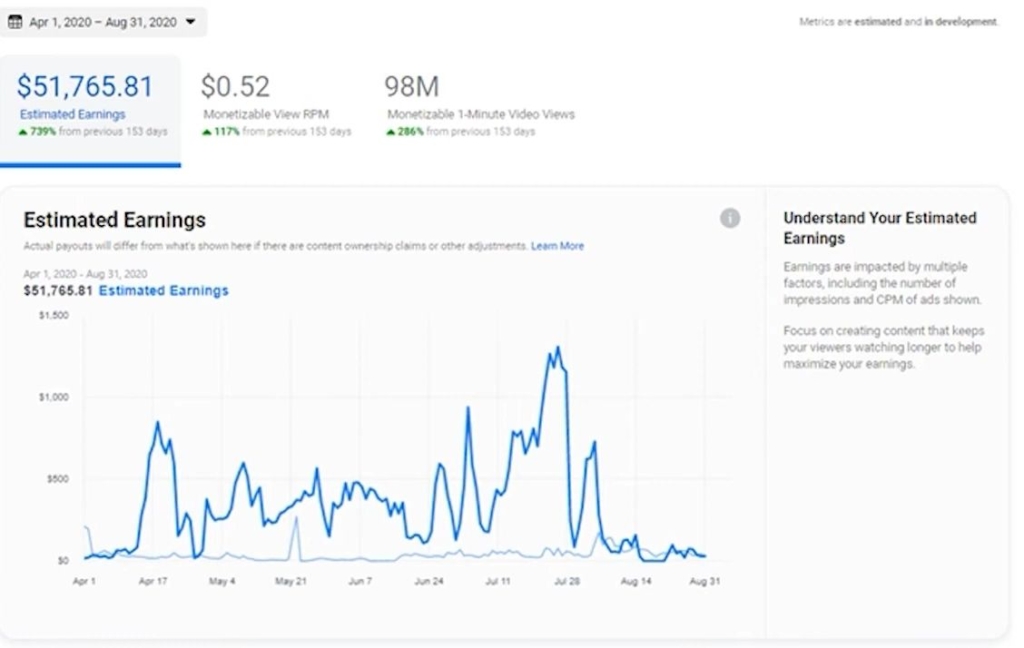Click Understand Your Estimated Earnings heading
Screen dimensions: 1024x648
[x=880, y=228]
